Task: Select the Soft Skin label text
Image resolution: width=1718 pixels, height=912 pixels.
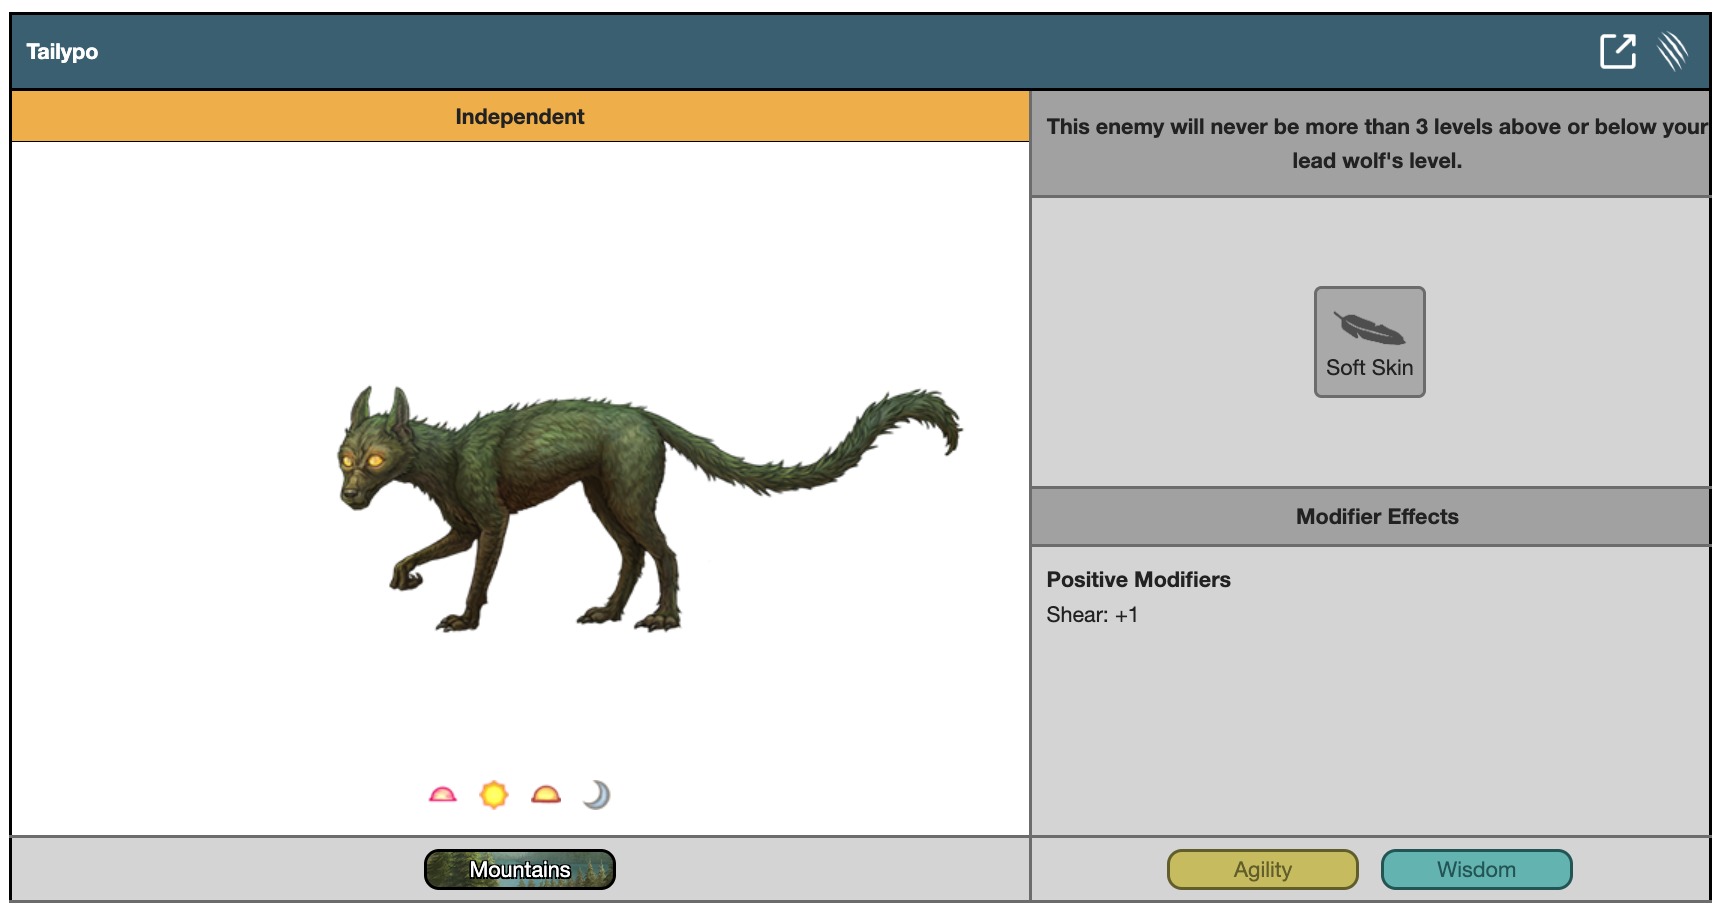Action: [1369, 368]
